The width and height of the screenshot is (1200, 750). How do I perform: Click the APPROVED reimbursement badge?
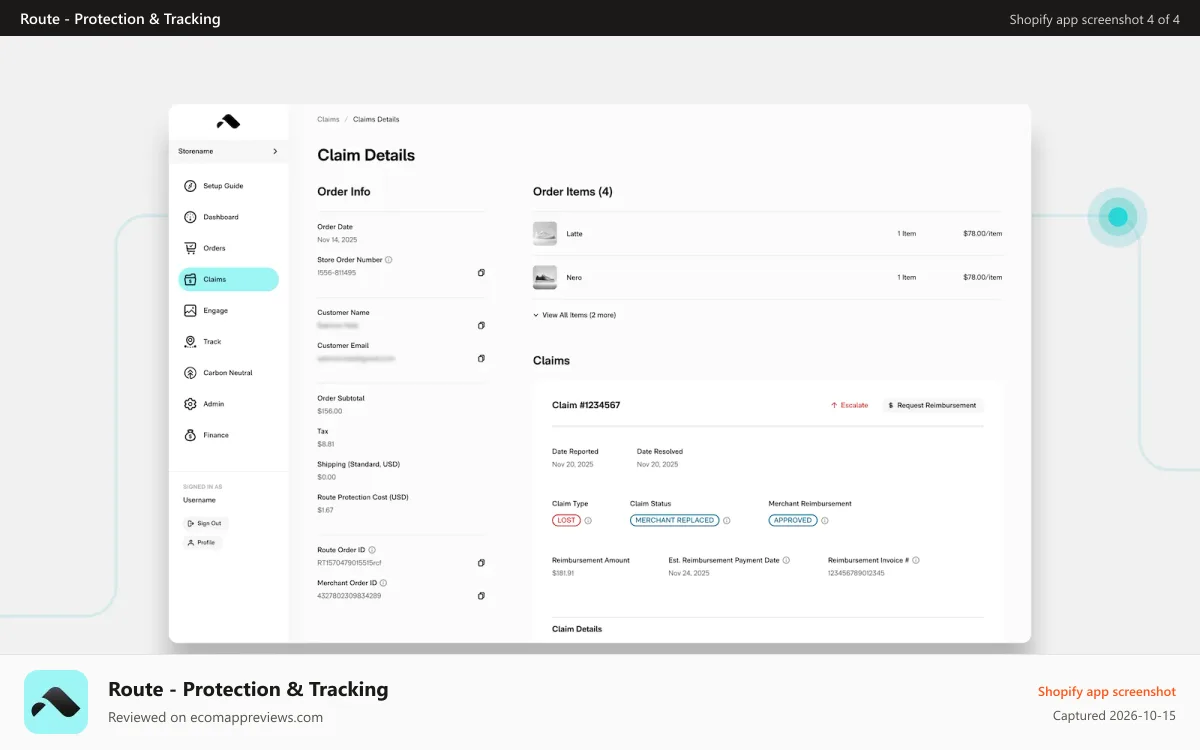pos(793,520)
